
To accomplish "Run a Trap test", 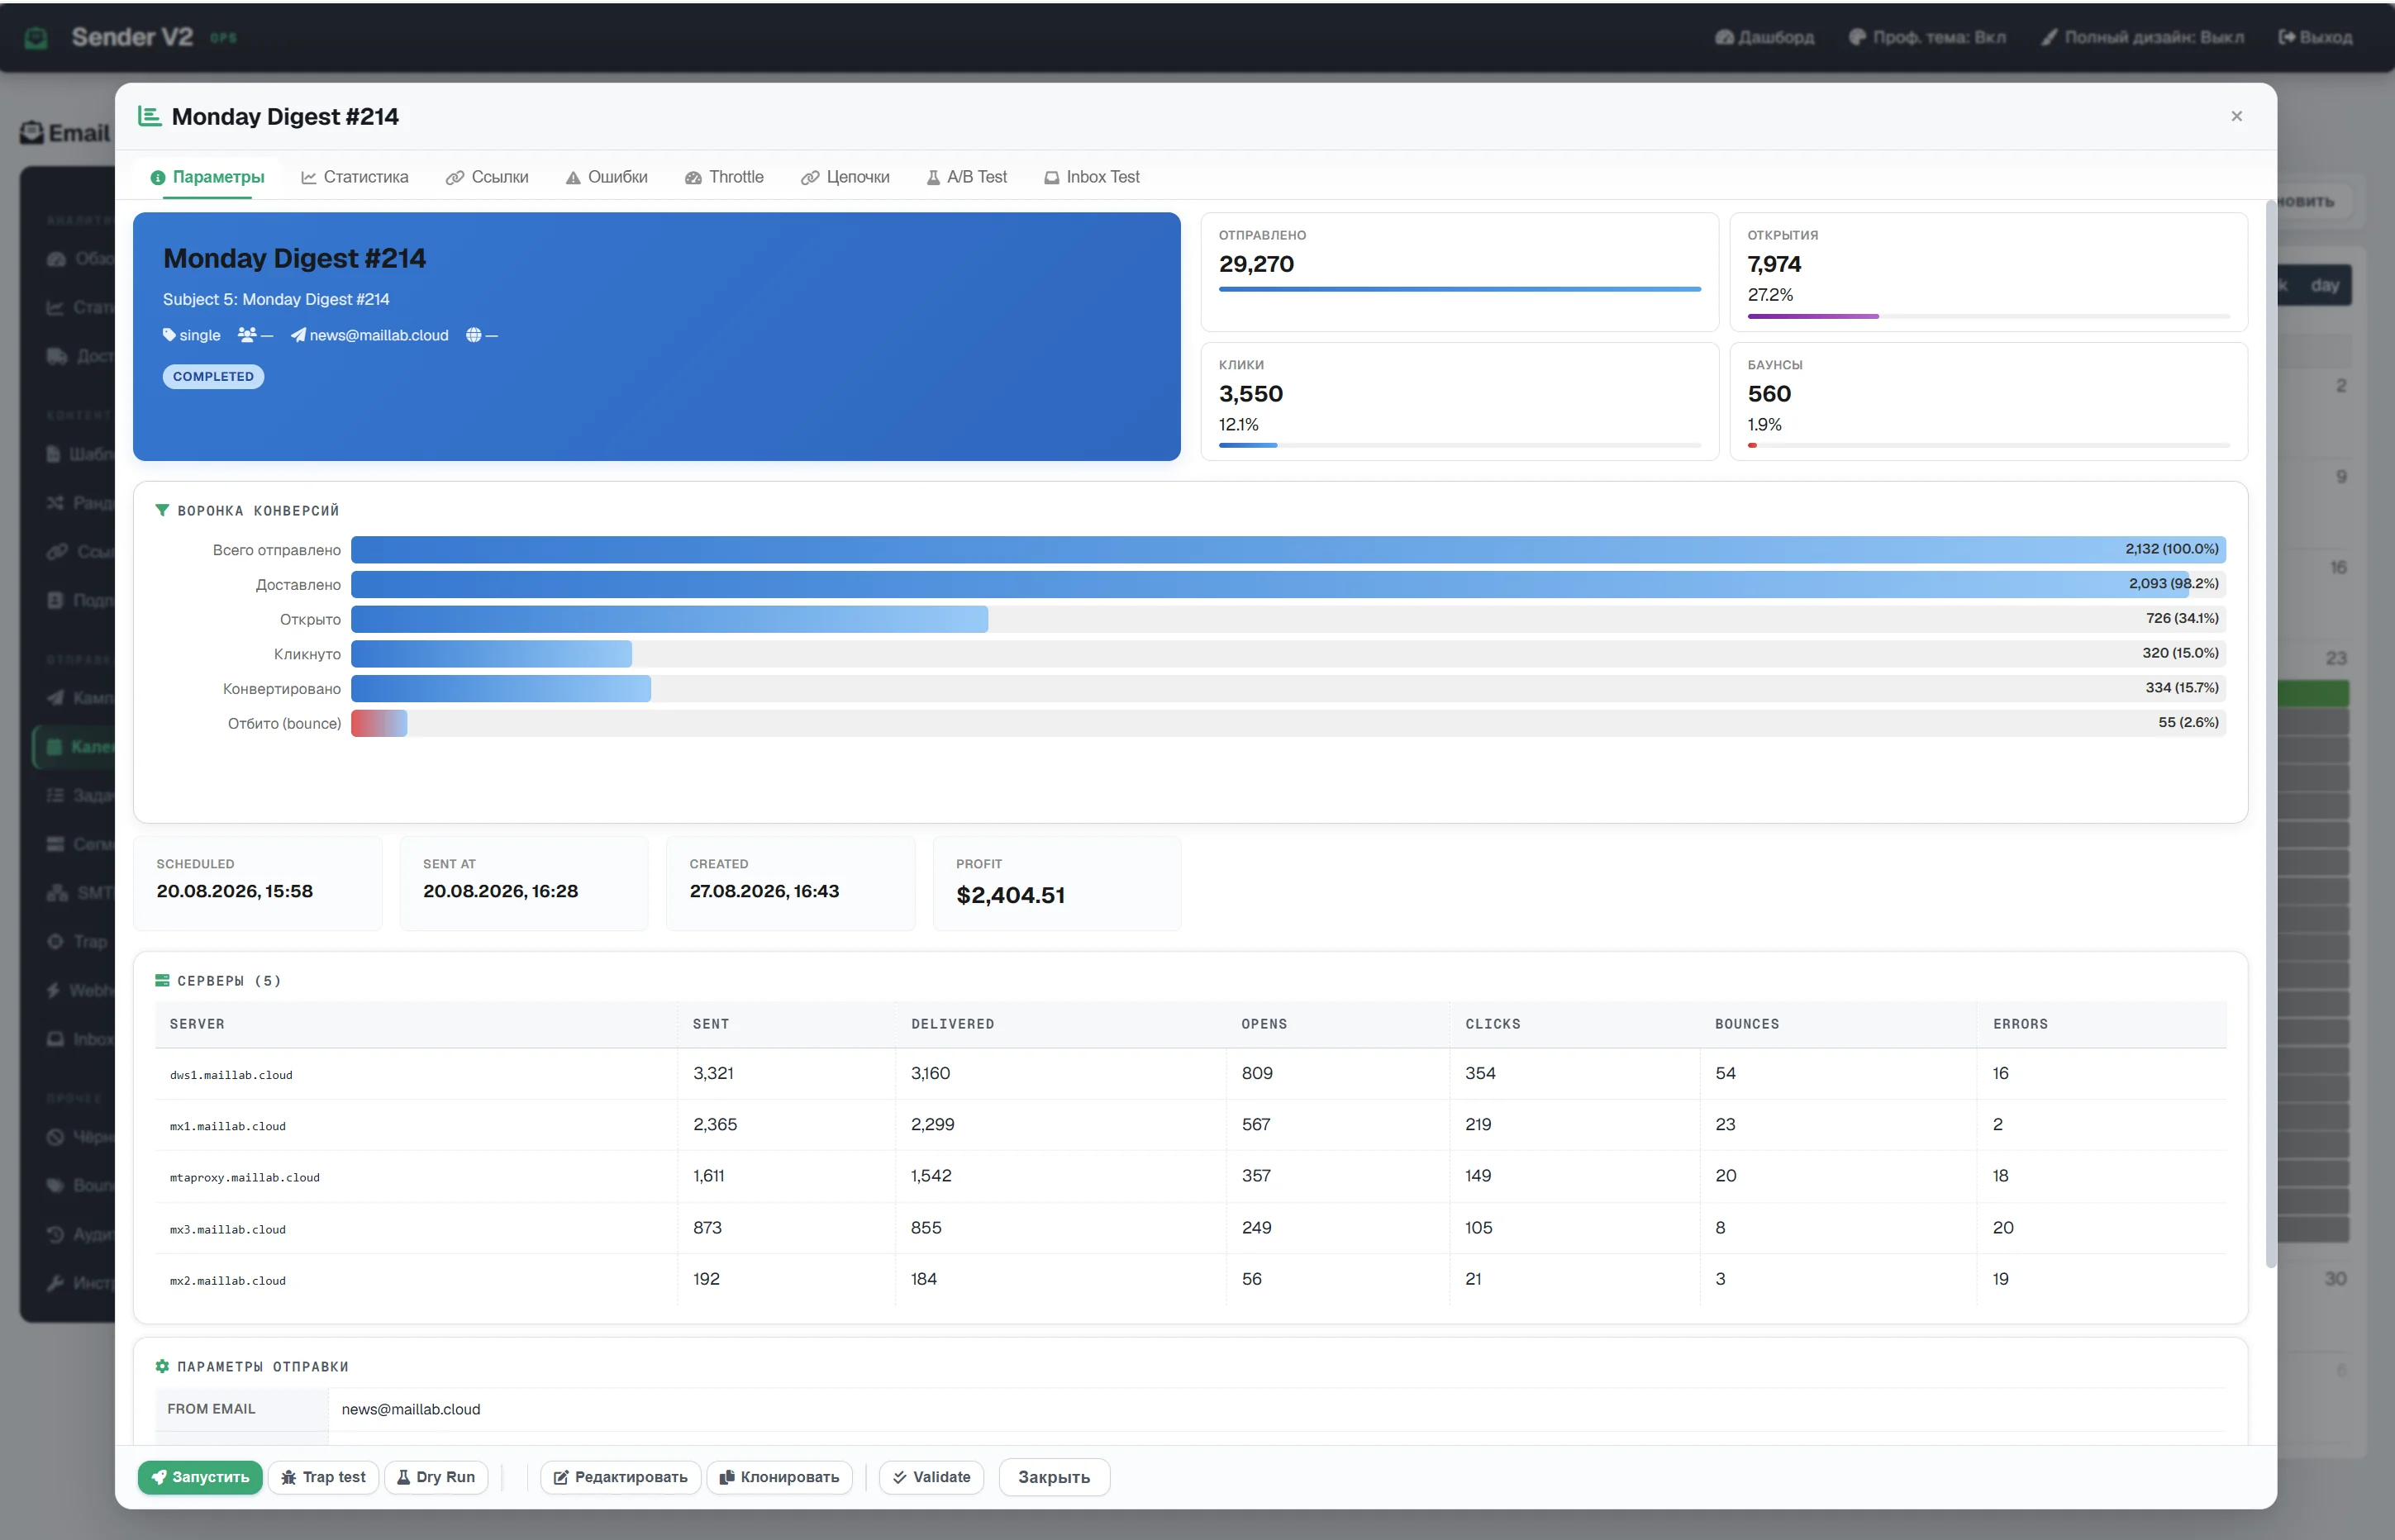I will [x=323, y=1477].
